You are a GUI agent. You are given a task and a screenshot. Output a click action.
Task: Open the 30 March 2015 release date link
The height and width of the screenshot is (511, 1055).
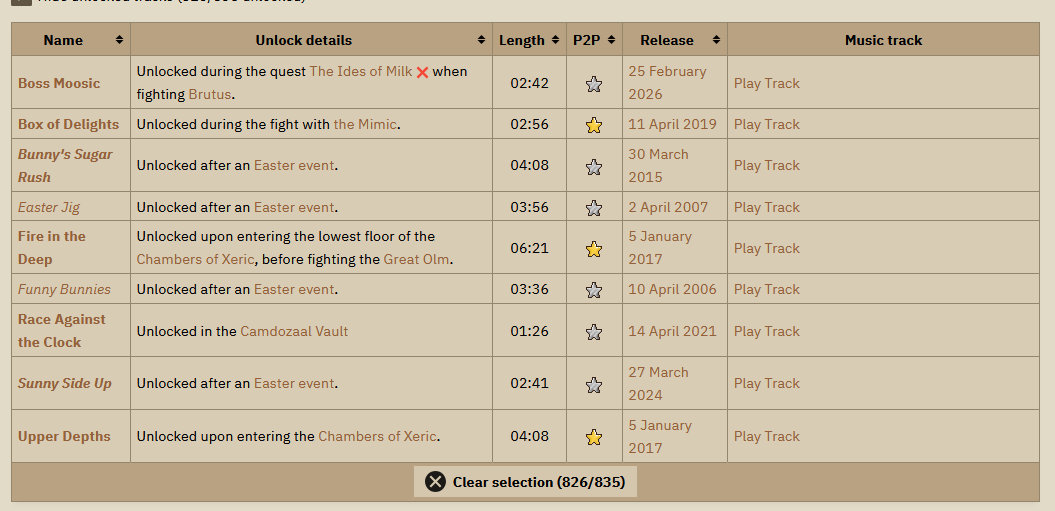click(659, 166)
